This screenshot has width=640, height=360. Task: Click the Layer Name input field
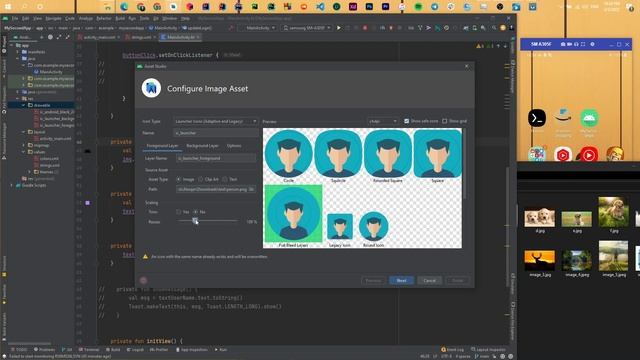(x=216, y=158)
